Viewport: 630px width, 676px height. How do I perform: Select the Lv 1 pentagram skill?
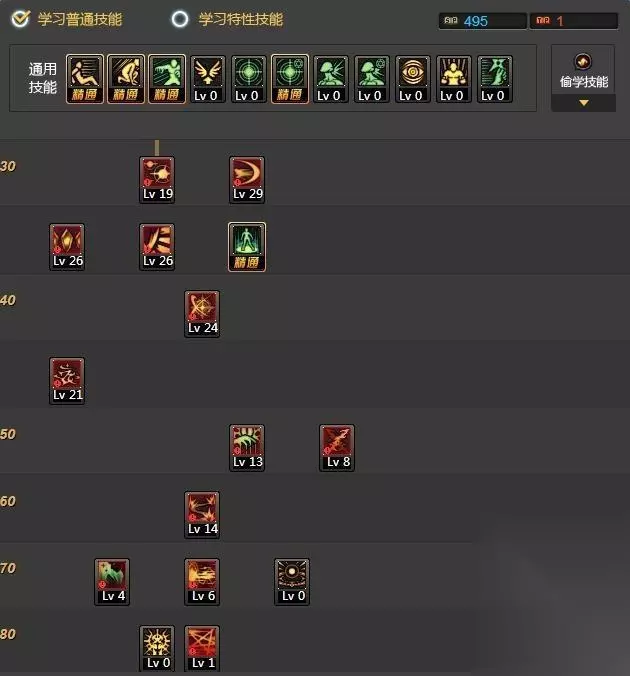[x=202, y=649]
